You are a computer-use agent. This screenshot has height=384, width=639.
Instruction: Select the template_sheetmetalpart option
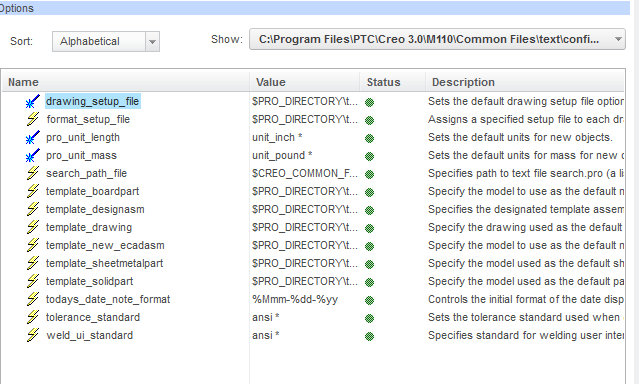click(x=104, y=263)
